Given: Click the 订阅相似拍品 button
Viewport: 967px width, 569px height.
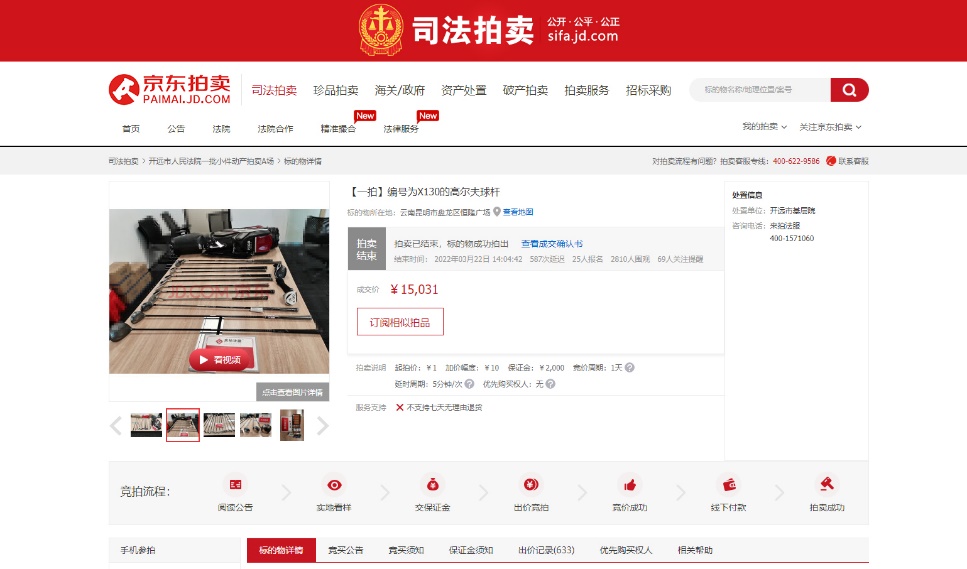Looking at the screenshot, I should pyautogui.click(x=400, y=322).
